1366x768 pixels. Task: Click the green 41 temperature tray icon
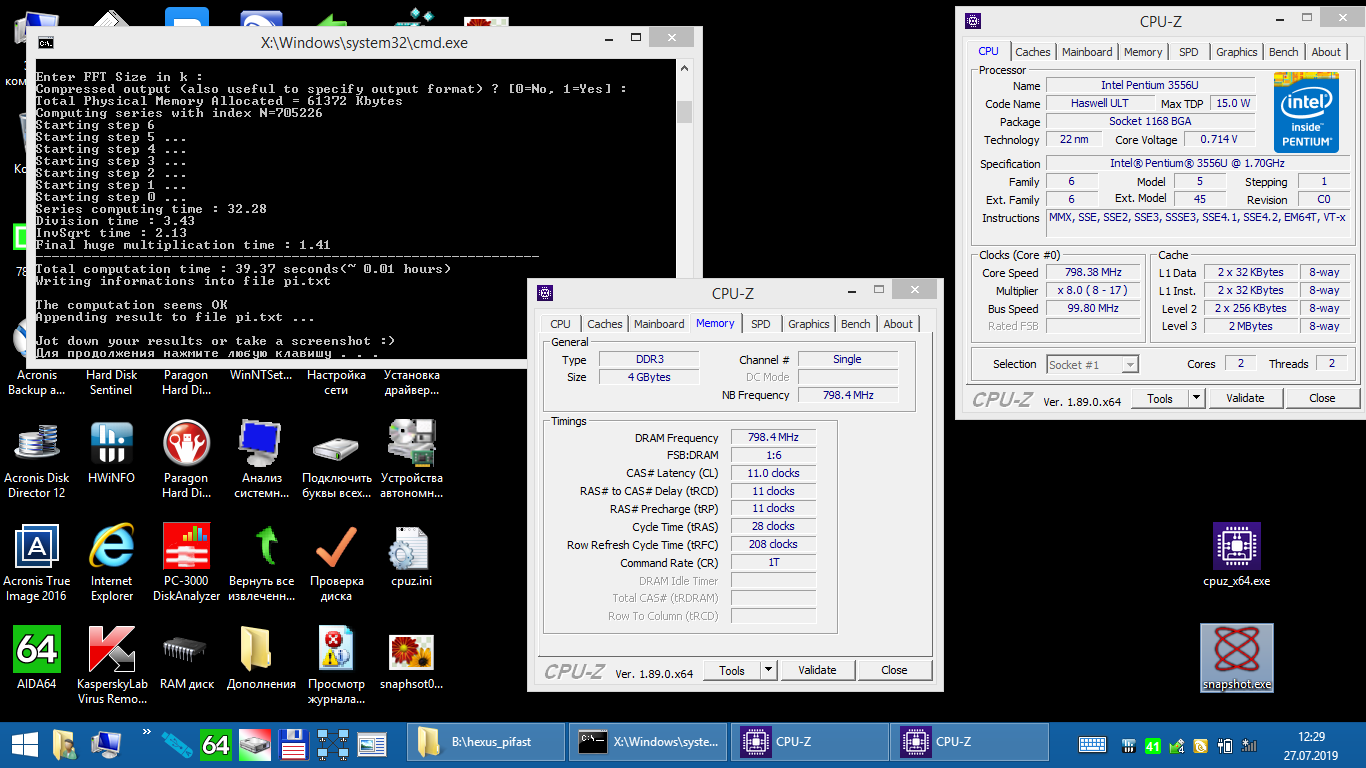tap(1152, 745)
